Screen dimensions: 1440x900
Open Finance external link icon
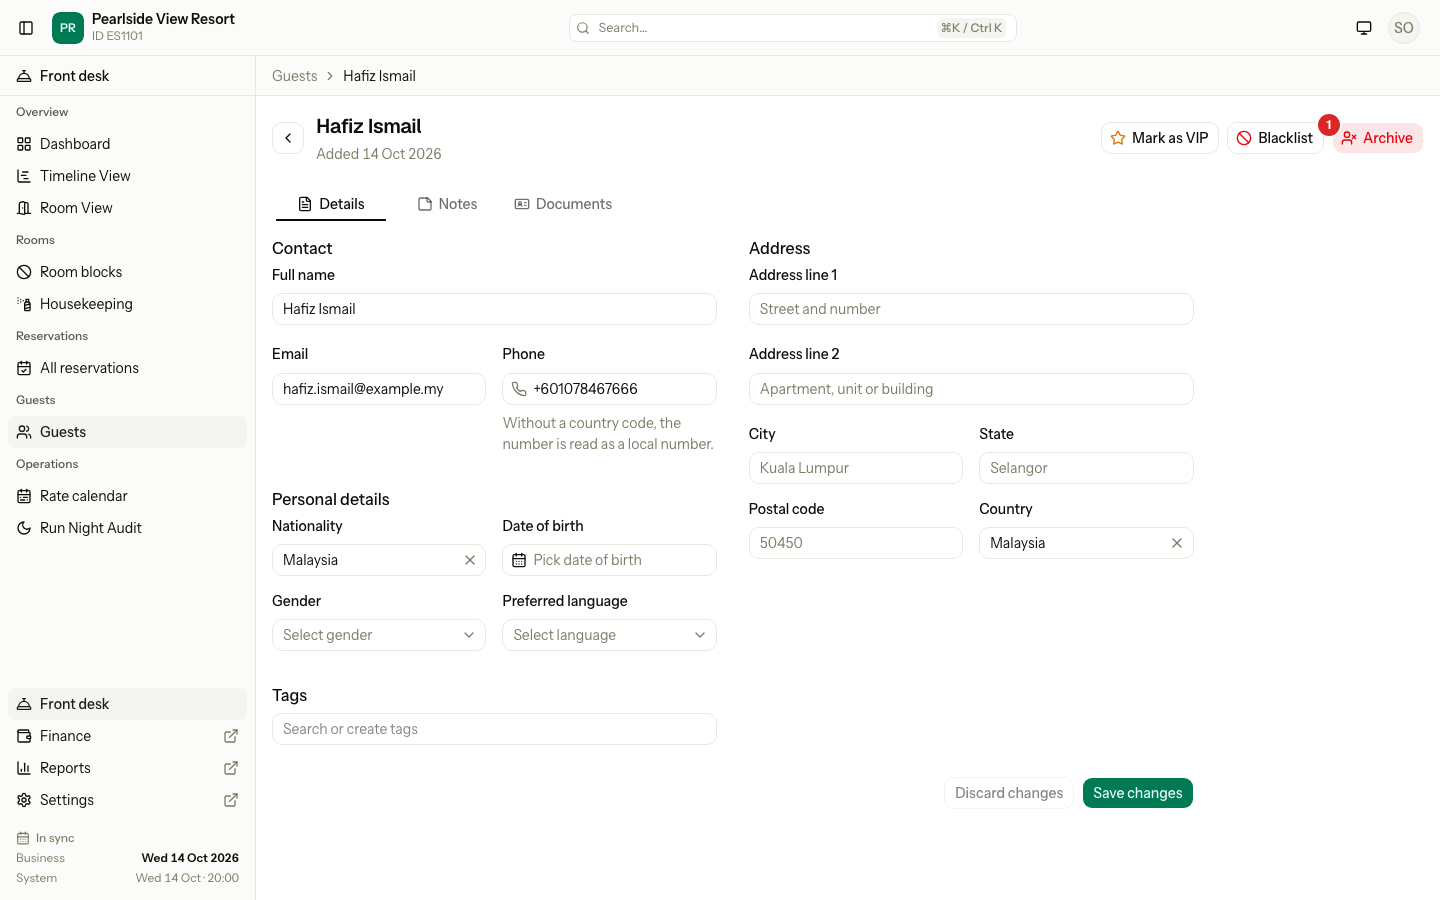(231, 736)
